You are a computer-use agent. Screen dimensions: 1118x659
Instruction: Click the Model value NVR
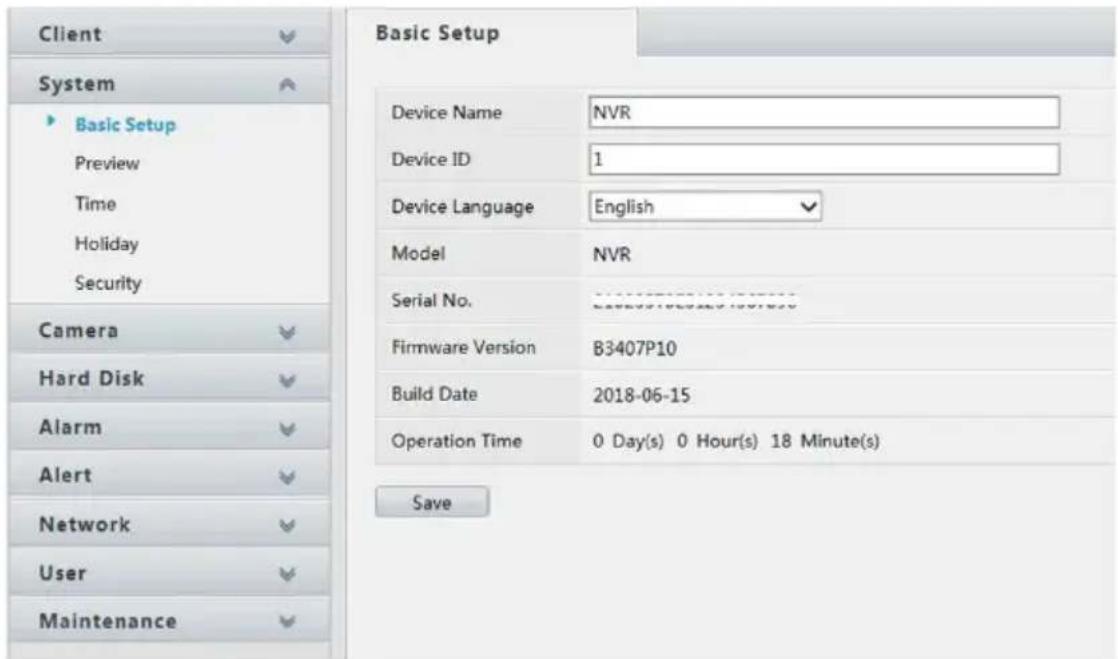pos(612,255)
